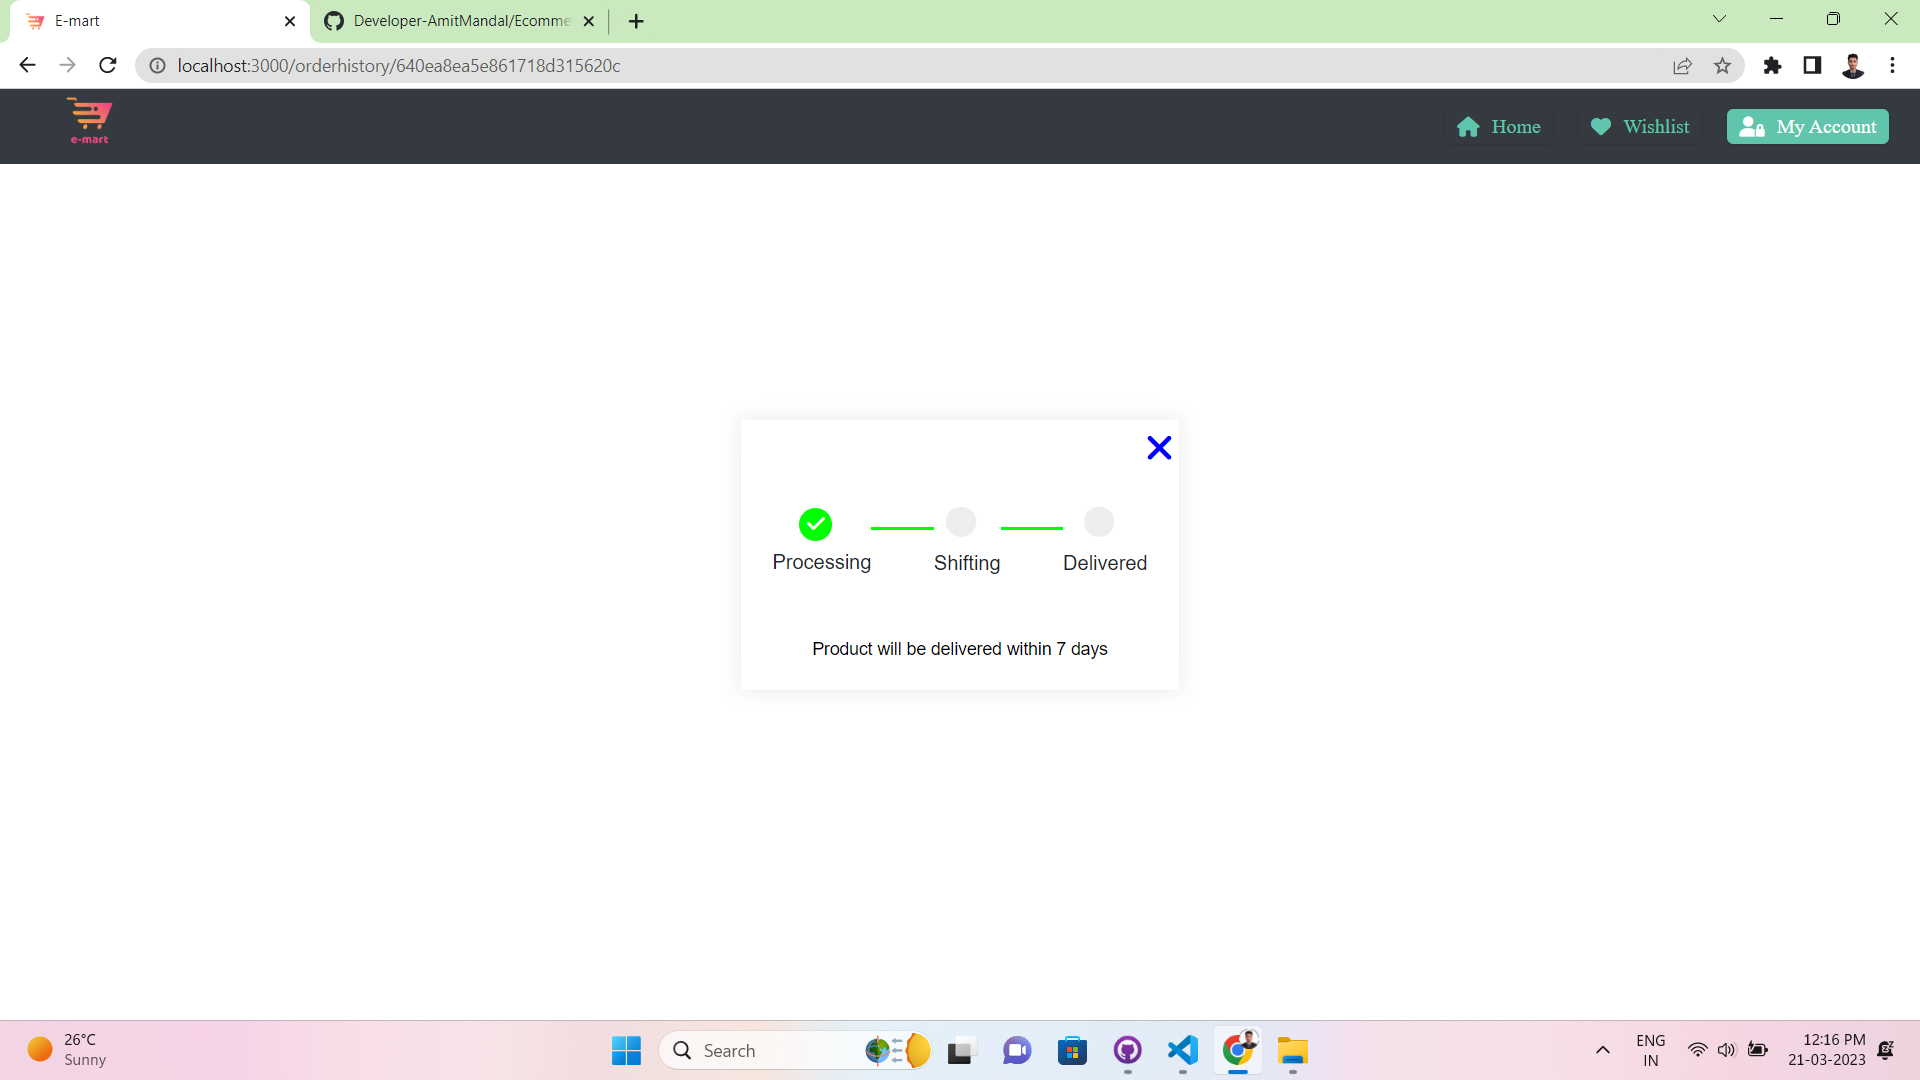Open Visual Studio Code from taskbar
Screen dimensions: 1920x1080
(1182, 1050)
